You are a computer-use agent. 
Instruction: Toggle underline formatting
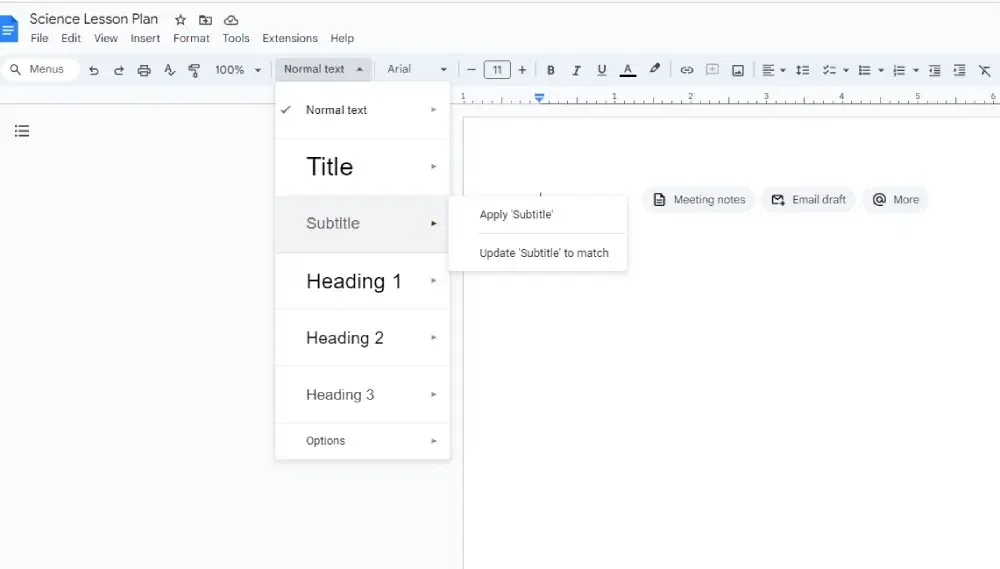601,70
